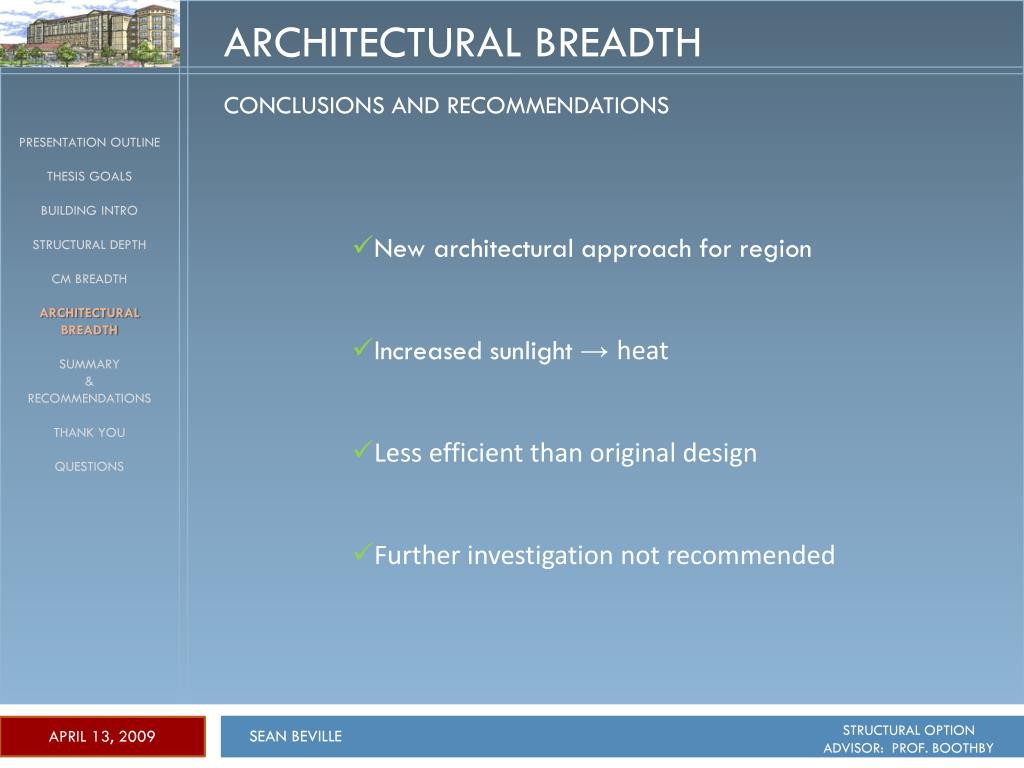Jump to the Structural Depth section

(x=89, y=244)
